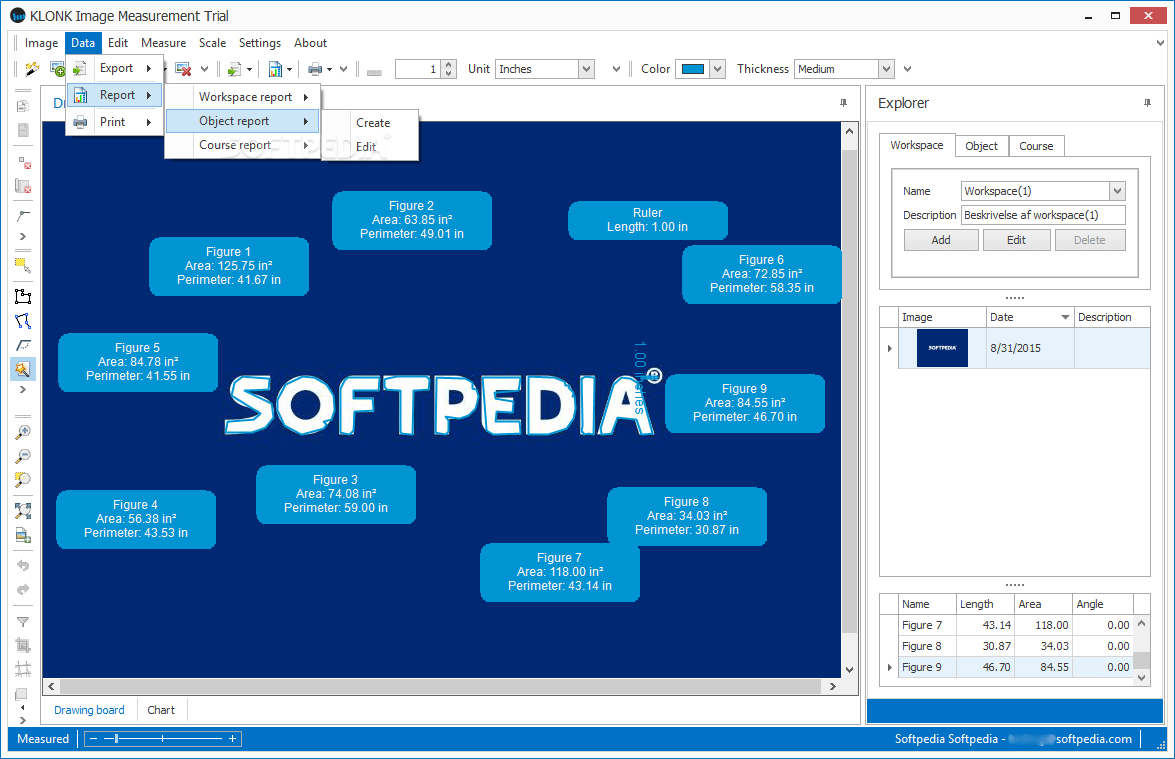Choose Create in Object report submenu
1175x759 pixels.
(x=372, y=123)
